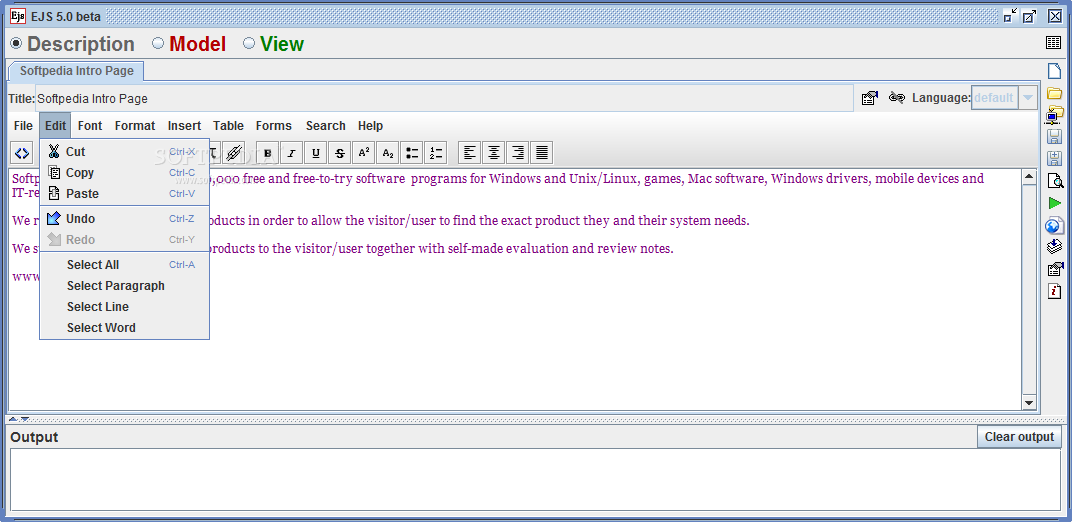The height and width of the screenshot is (522, 1072).
Task: Open the Format menu
Action: click(x=135, y=126)
